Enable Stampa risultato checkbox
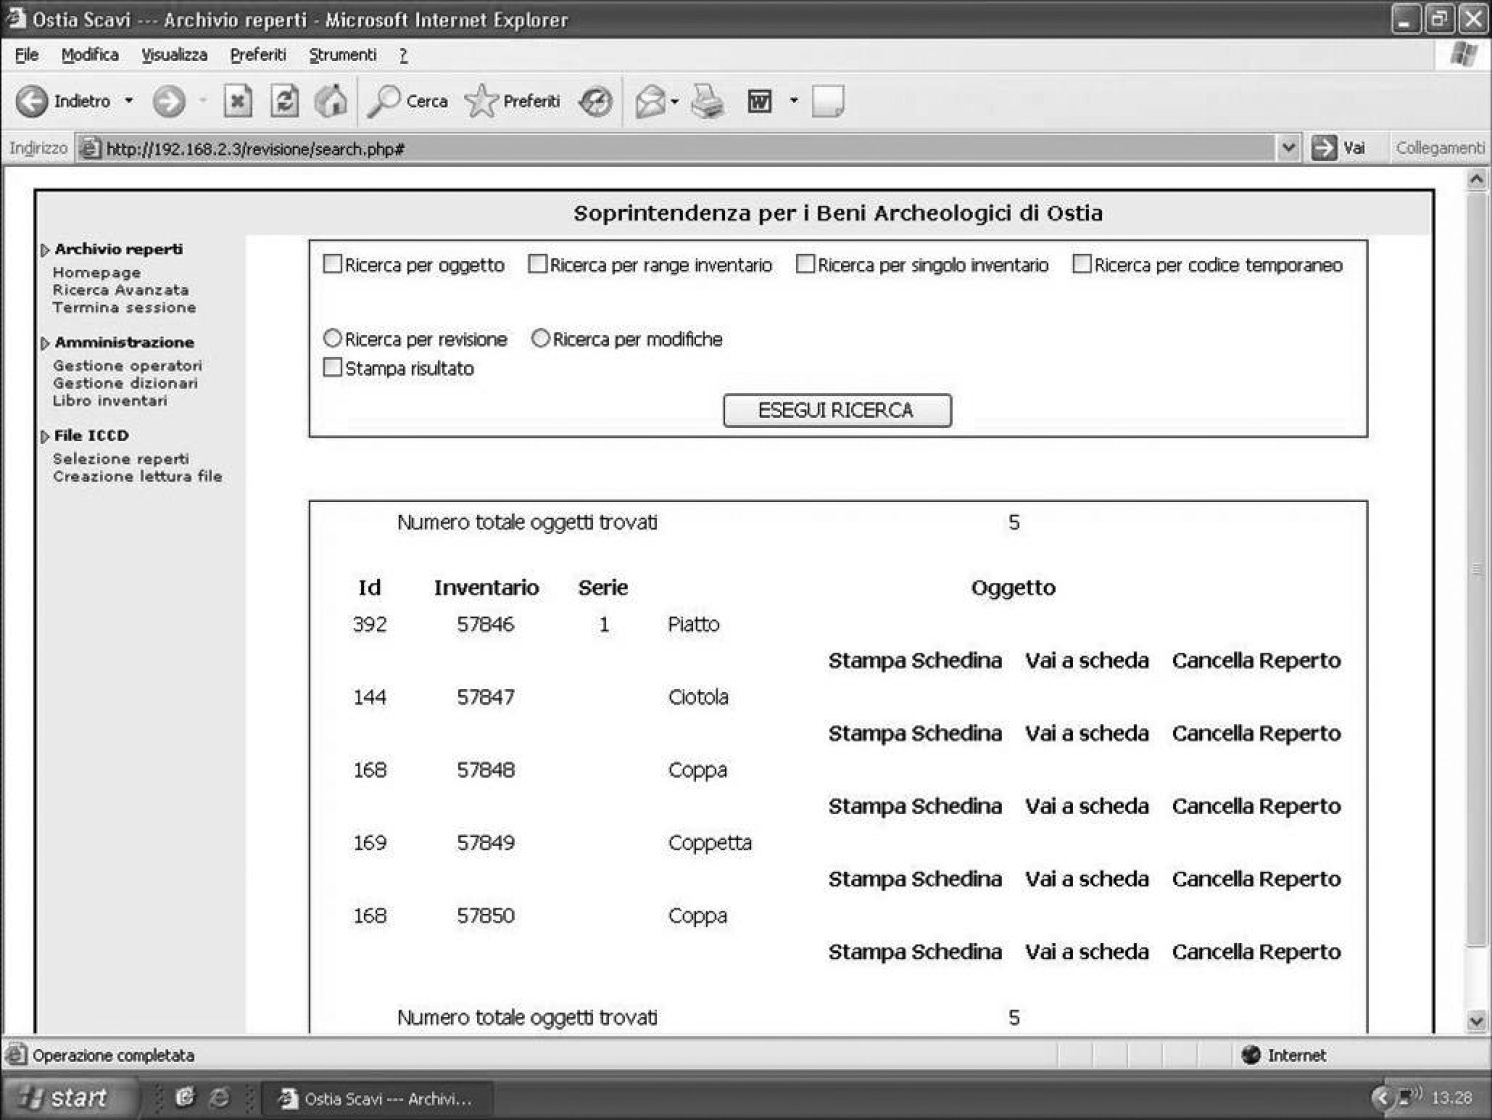The image size is (1492, 1120). (333, 367)
